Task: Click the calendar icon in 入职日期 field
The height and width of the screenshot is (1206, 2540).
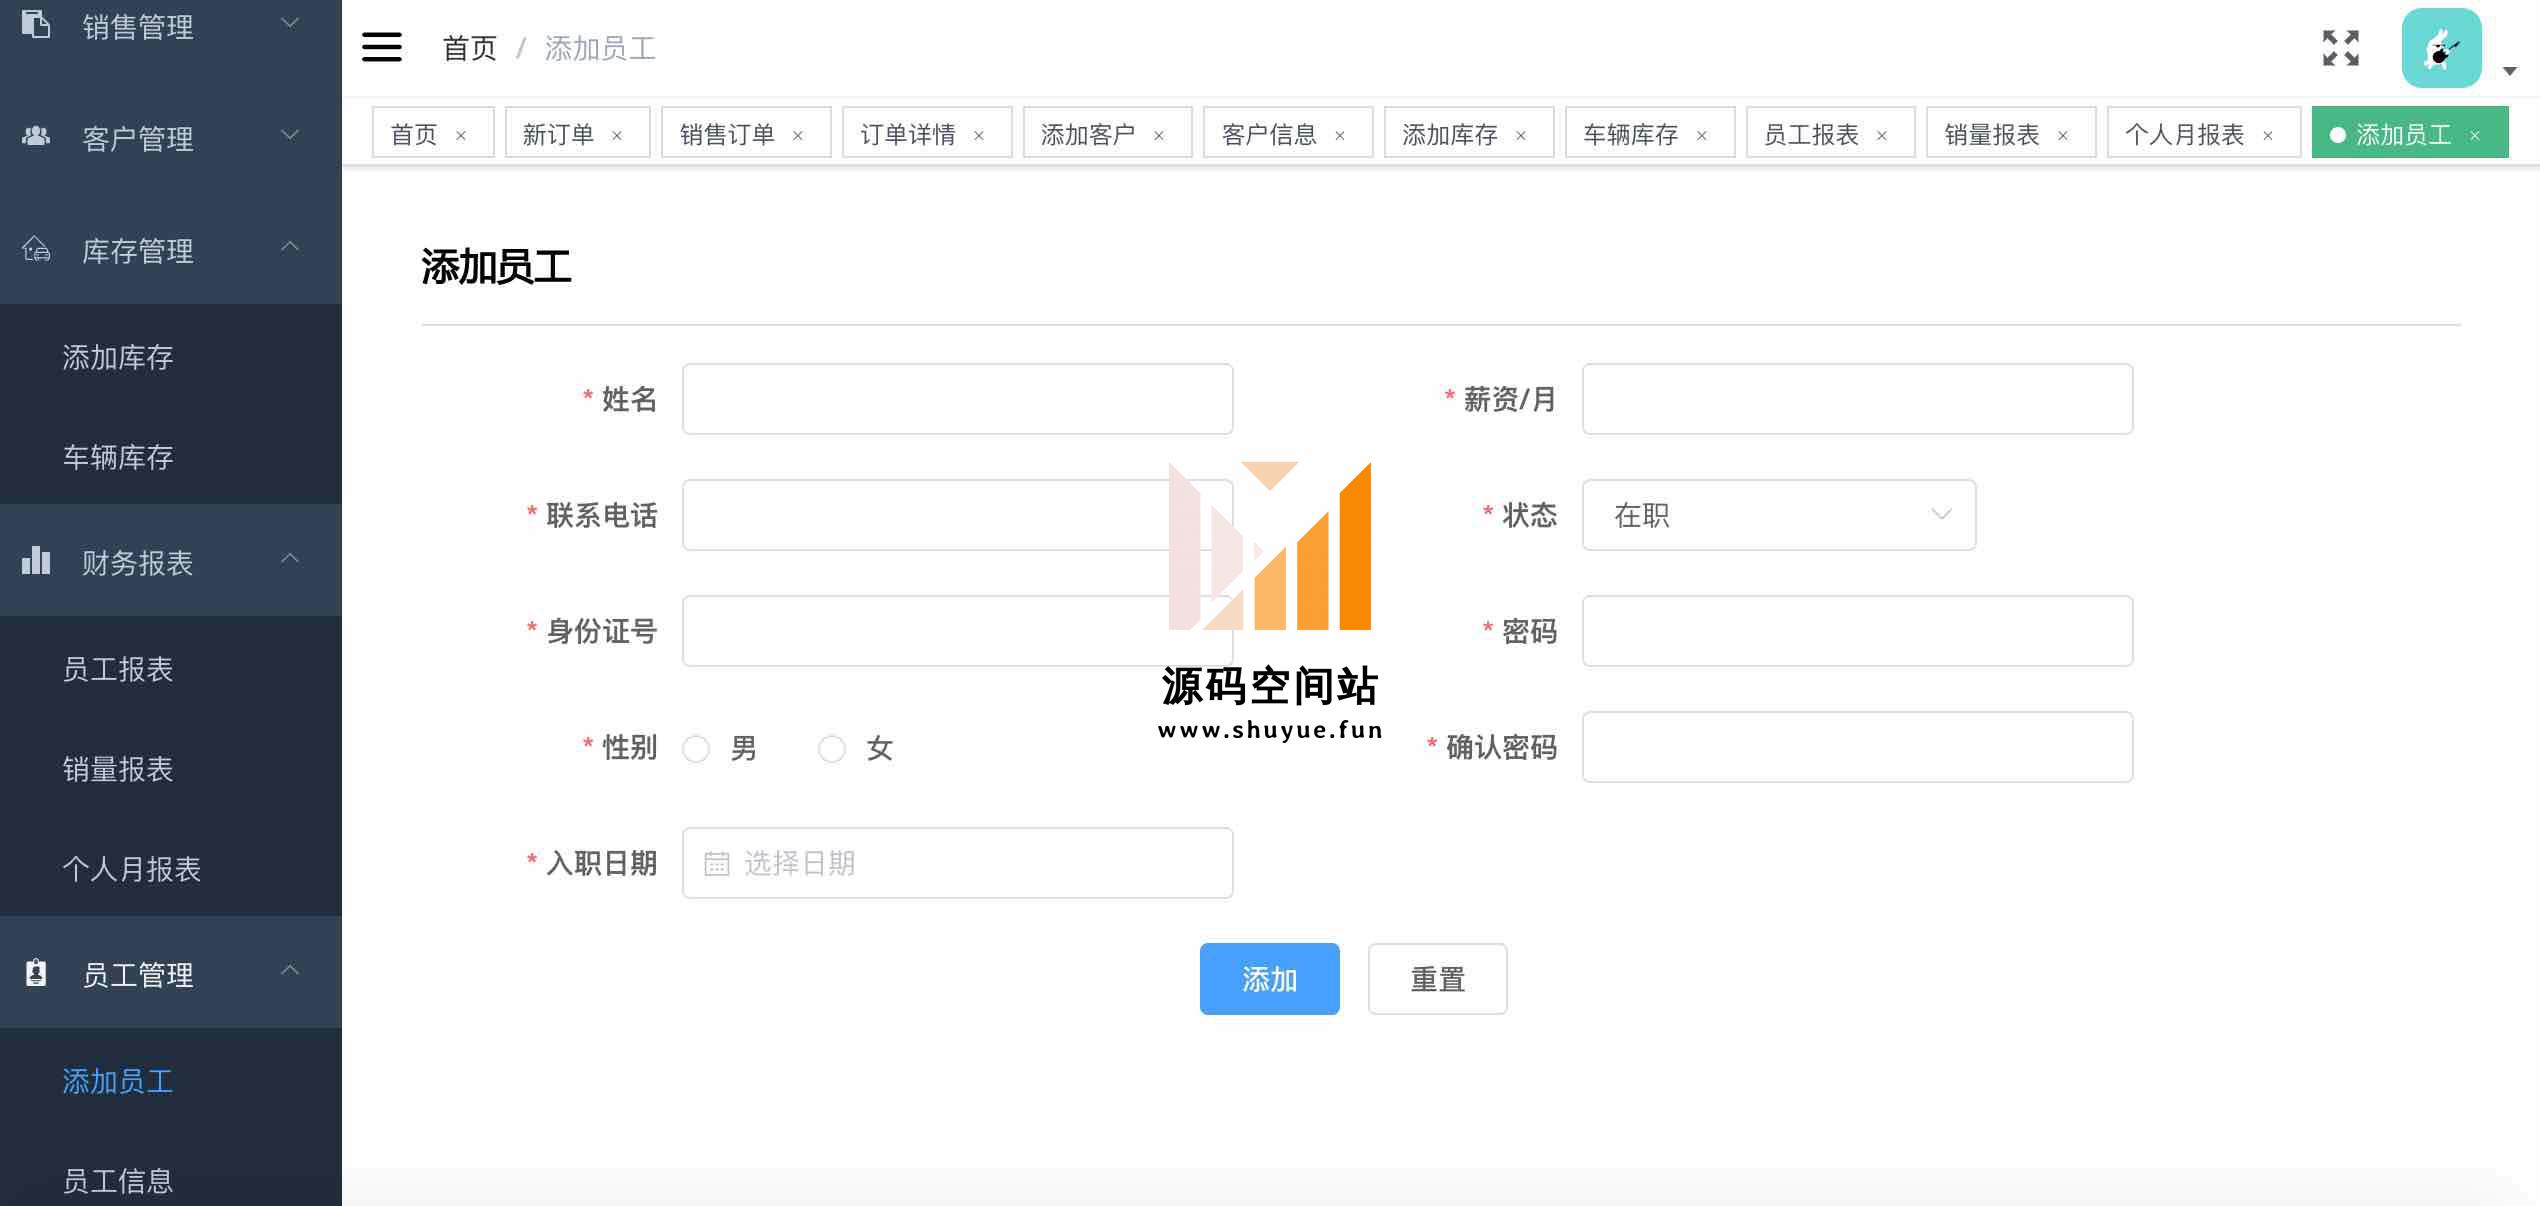Action: 716,863
